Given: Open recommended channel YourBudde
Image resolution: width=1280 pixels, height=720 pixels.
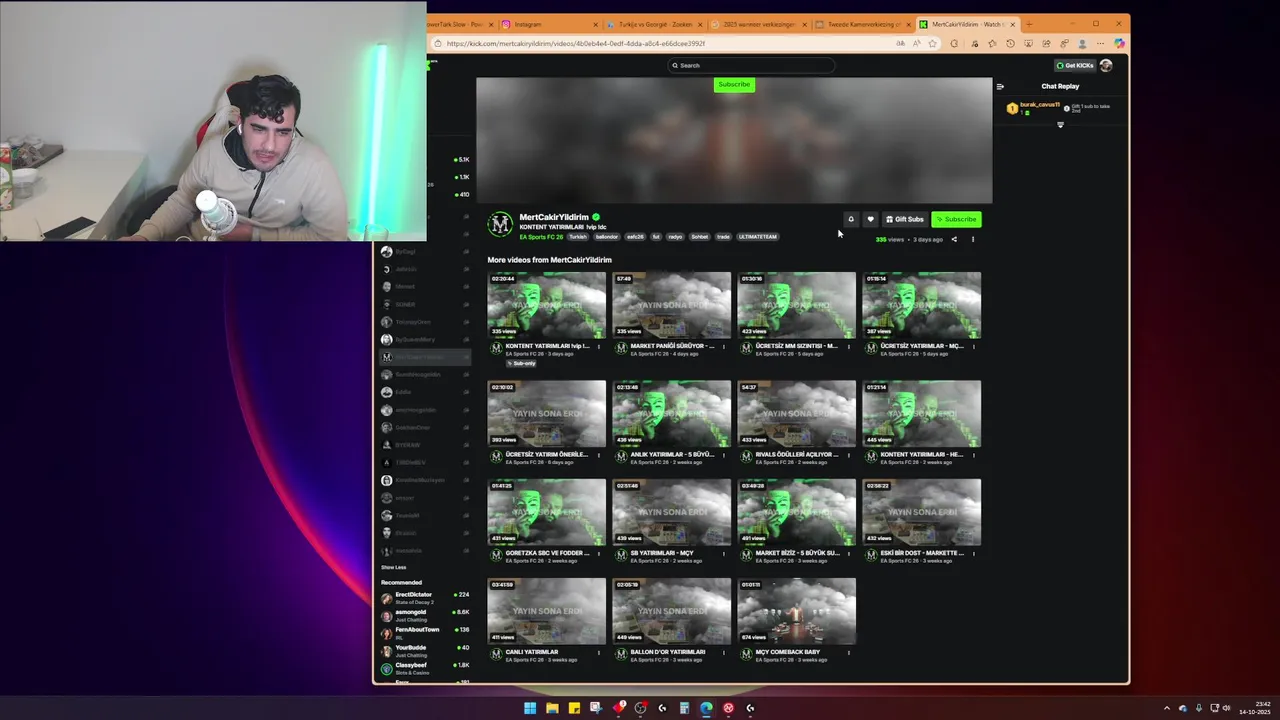Looking at the screenshot, I should coord(425,650).
